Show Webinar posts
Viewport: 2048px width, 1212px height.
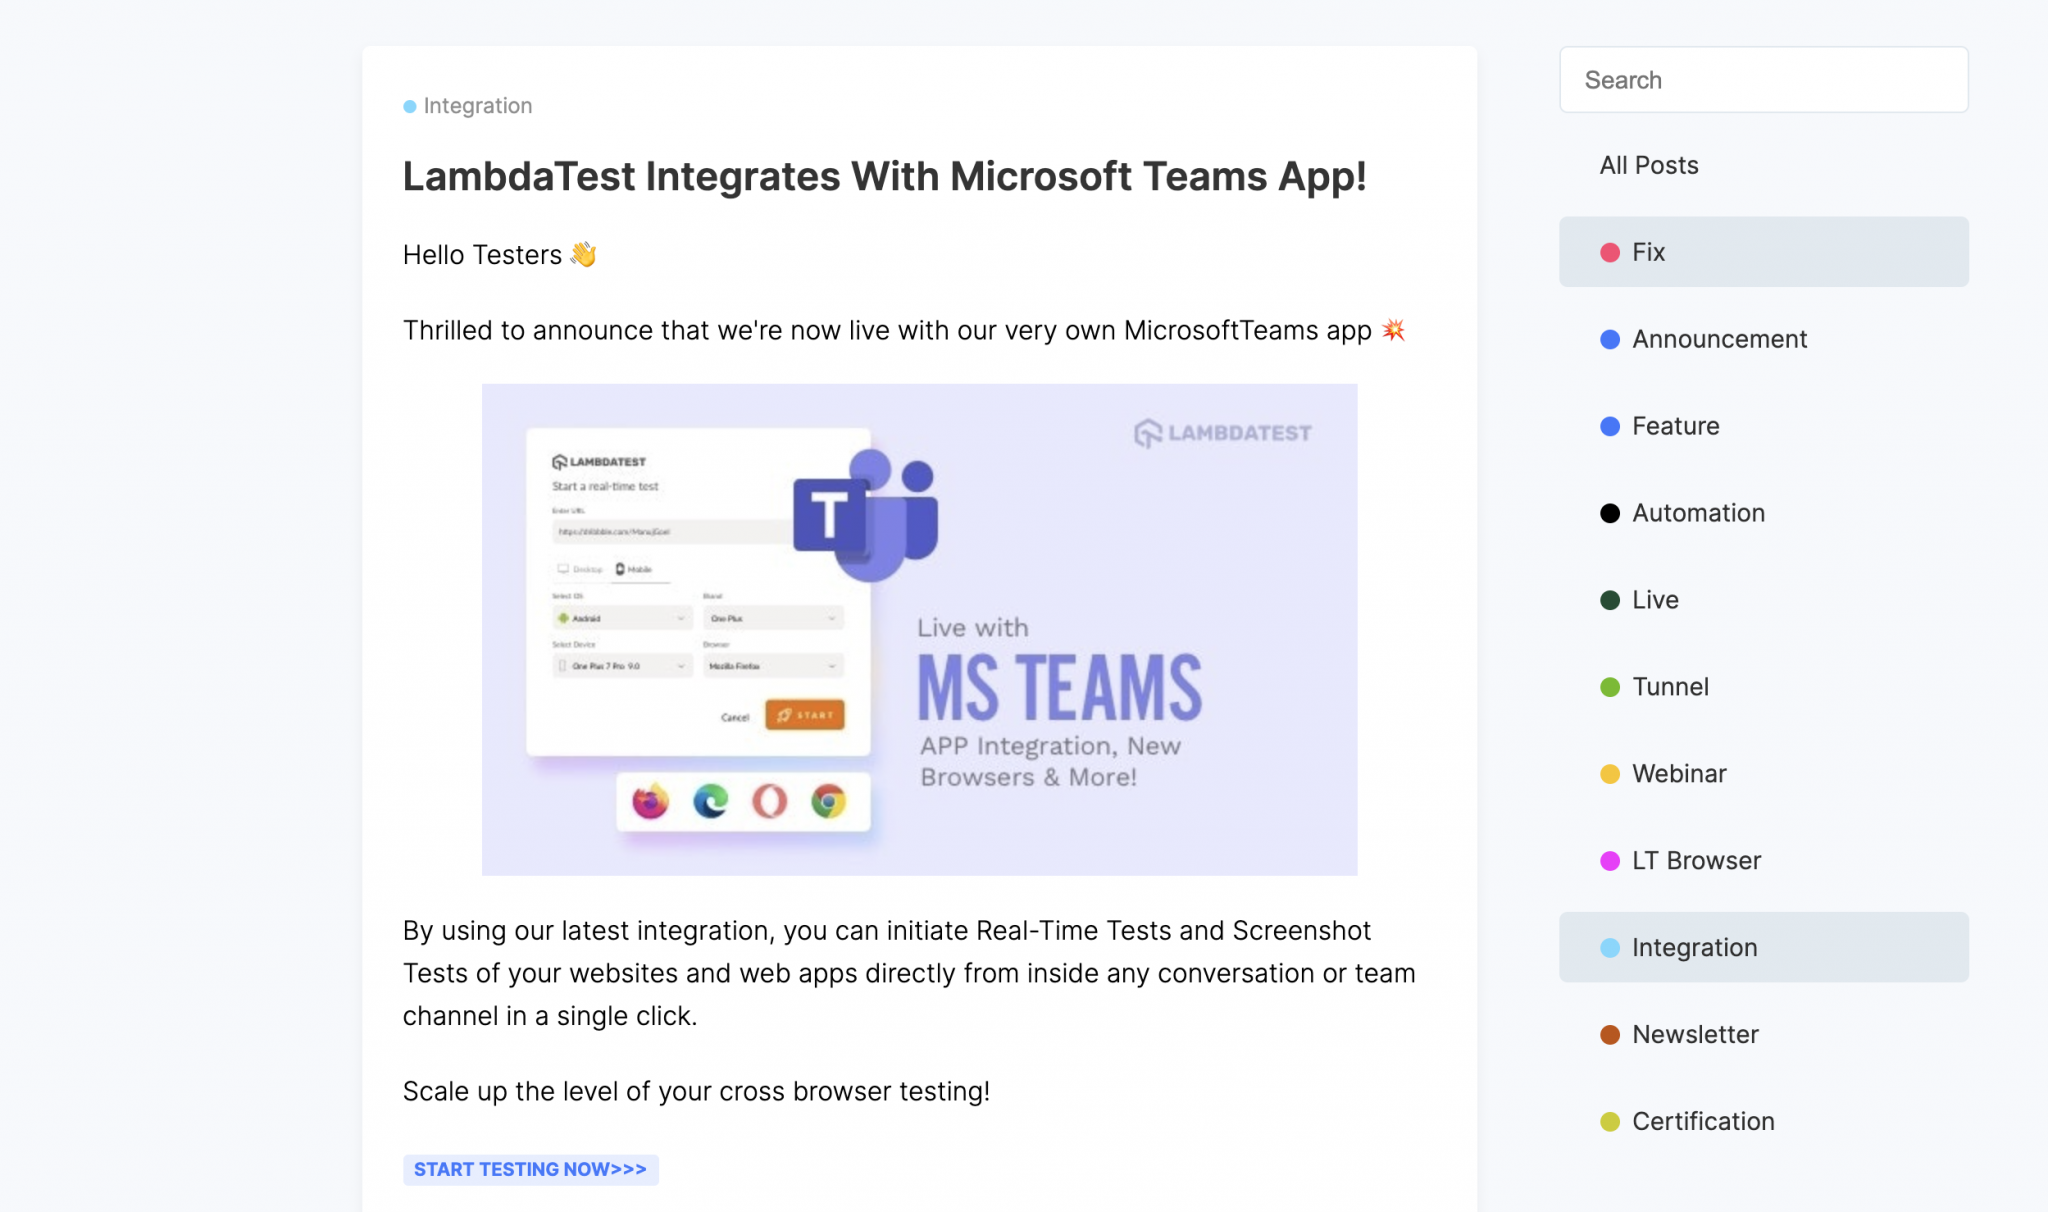(1678, 774)
